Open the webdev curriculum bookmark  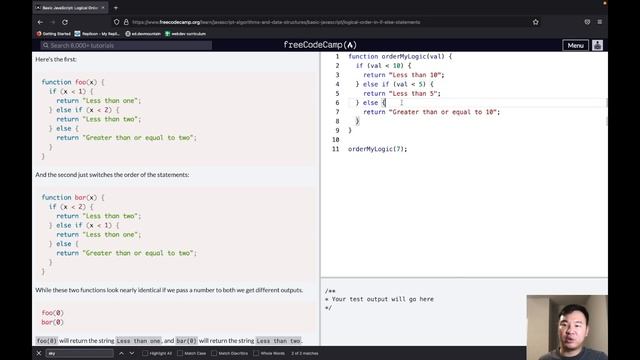point(185,34)
